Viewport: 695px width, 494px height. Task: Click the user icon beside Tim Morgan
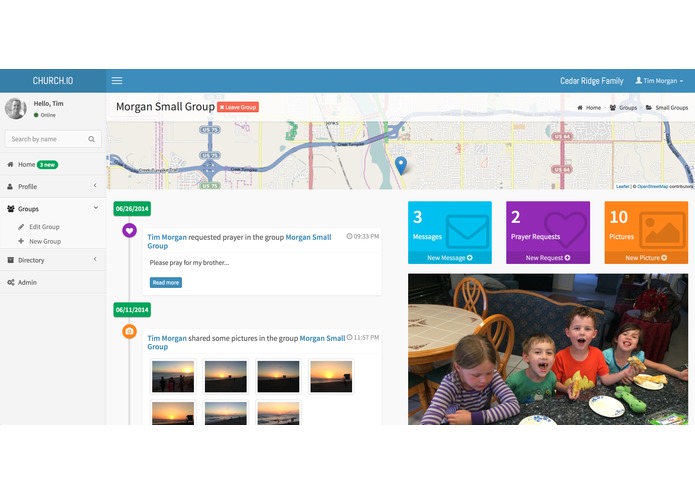point(639,81)
